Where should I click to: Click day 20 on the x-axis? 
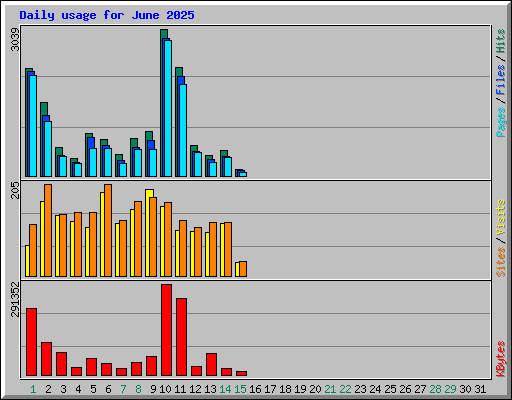click(x=315, y=389)
